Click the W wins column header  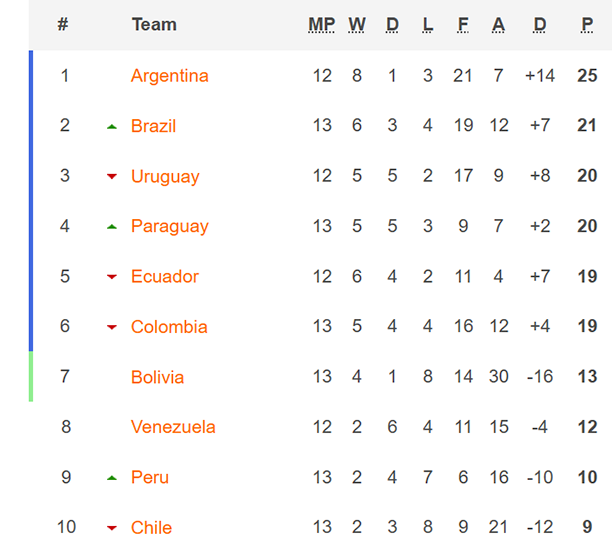(x=357, y=25)
